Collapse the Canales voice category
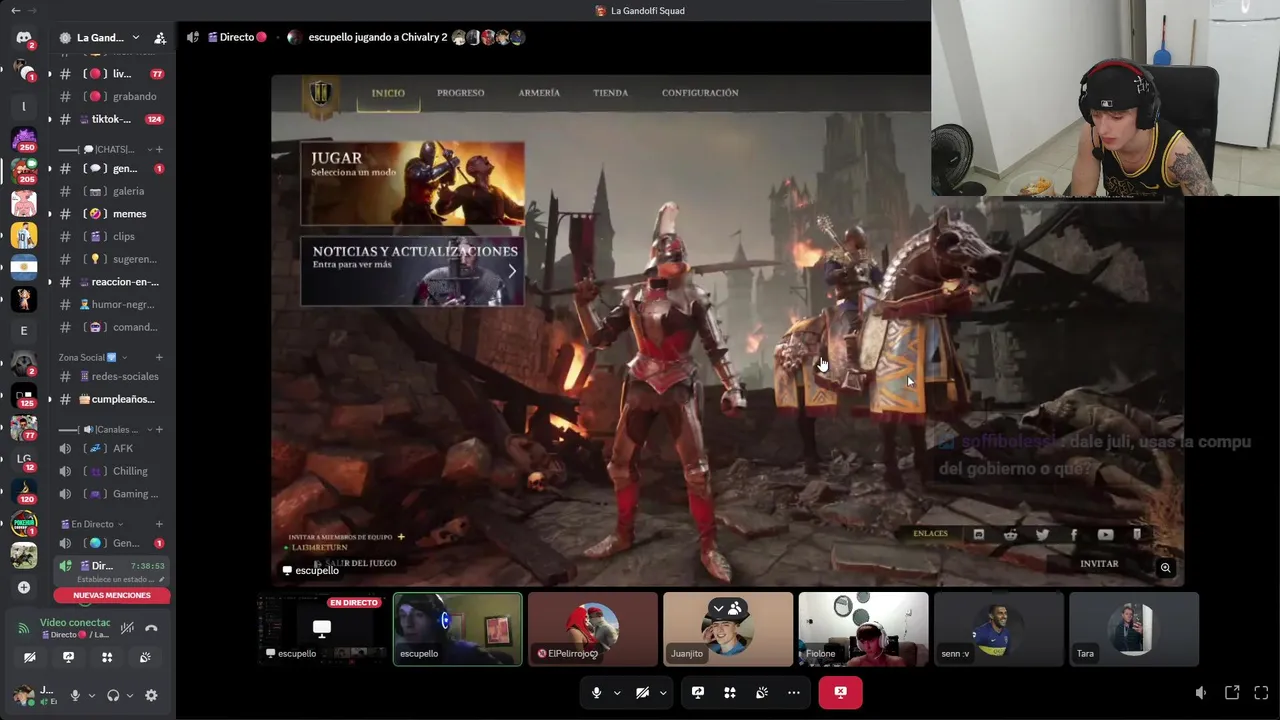 (102, 429)
